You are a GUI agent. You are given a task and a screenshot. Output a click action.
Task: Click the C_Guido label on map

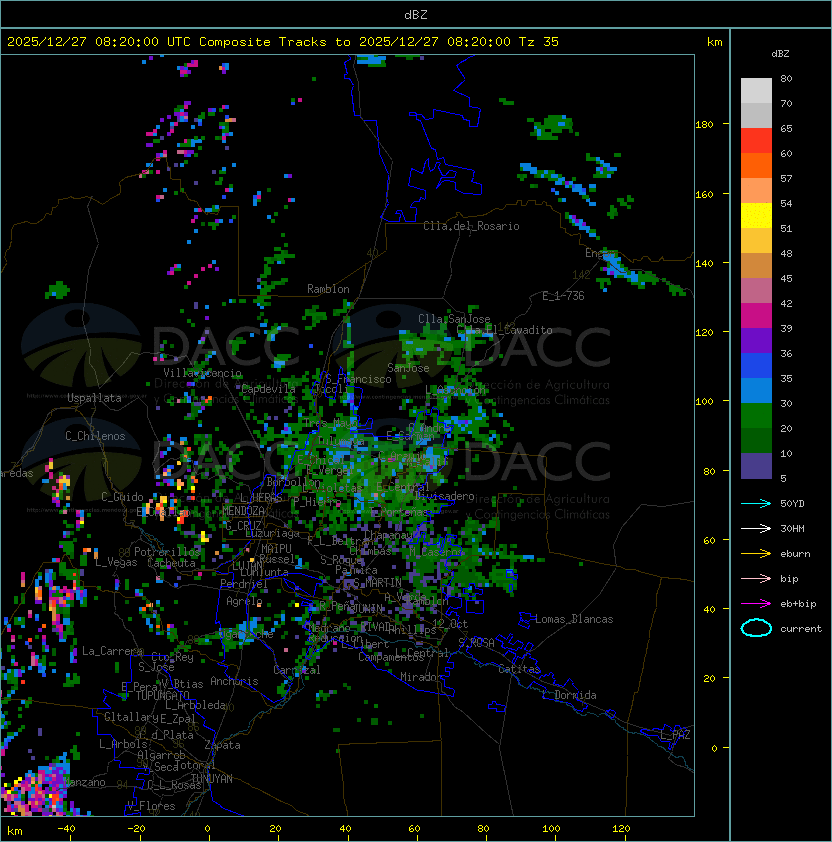tap(122, 497)
